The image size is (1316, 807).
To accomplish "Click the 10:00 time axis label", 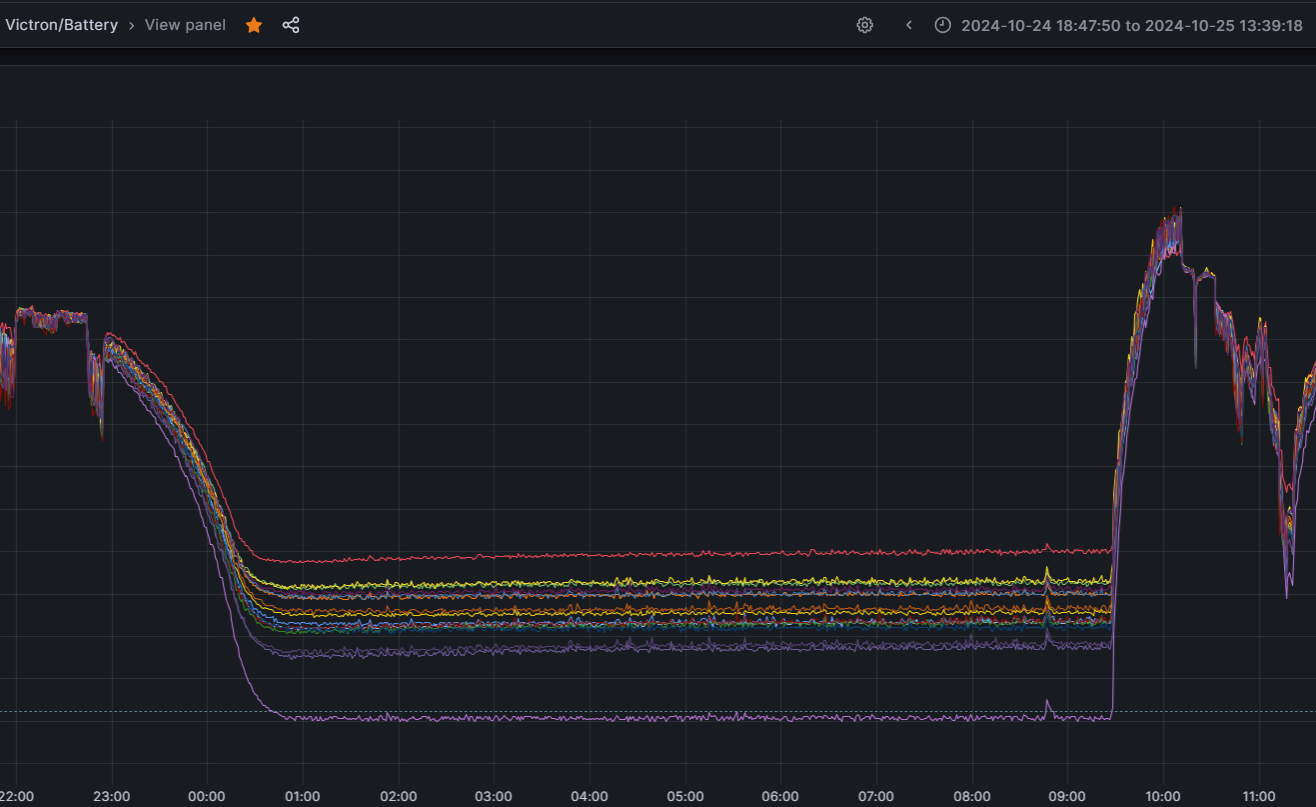I will pyautogui.click(x=1162, y=796).
